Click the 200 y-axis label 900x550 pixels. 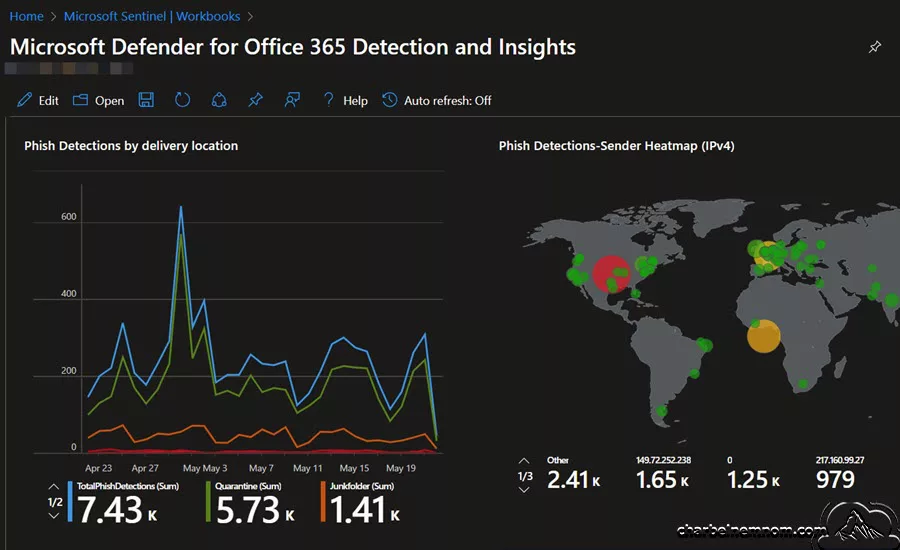(68, 370)
